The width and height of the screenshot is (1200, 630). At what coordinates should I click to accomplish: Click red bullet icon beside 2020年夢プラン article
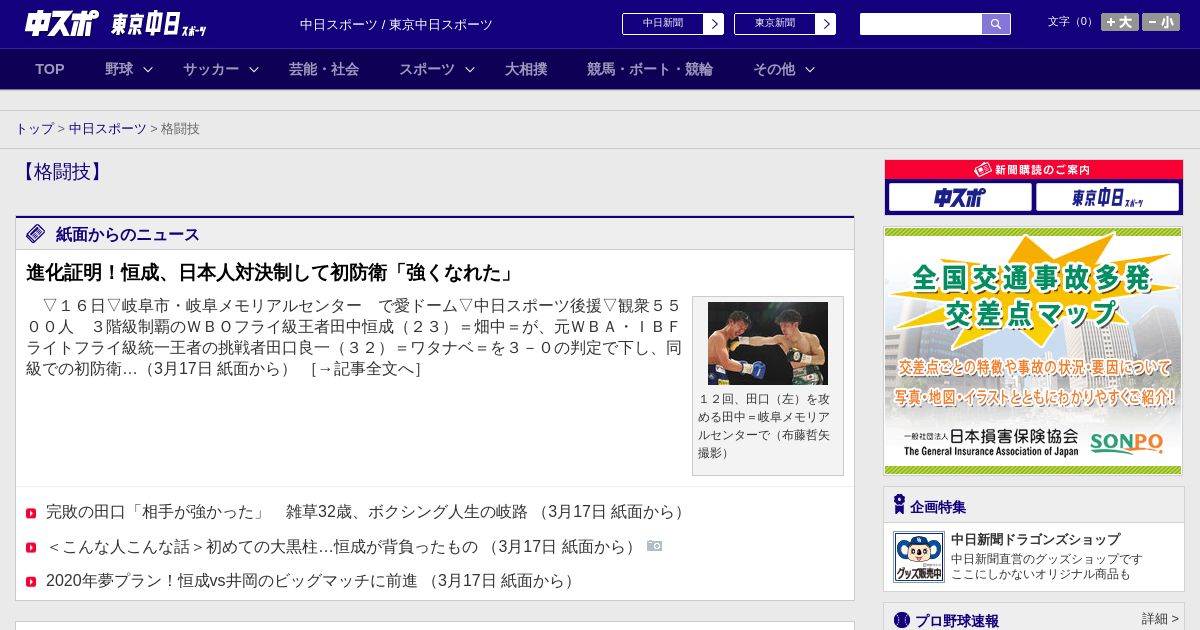point(31,582)
